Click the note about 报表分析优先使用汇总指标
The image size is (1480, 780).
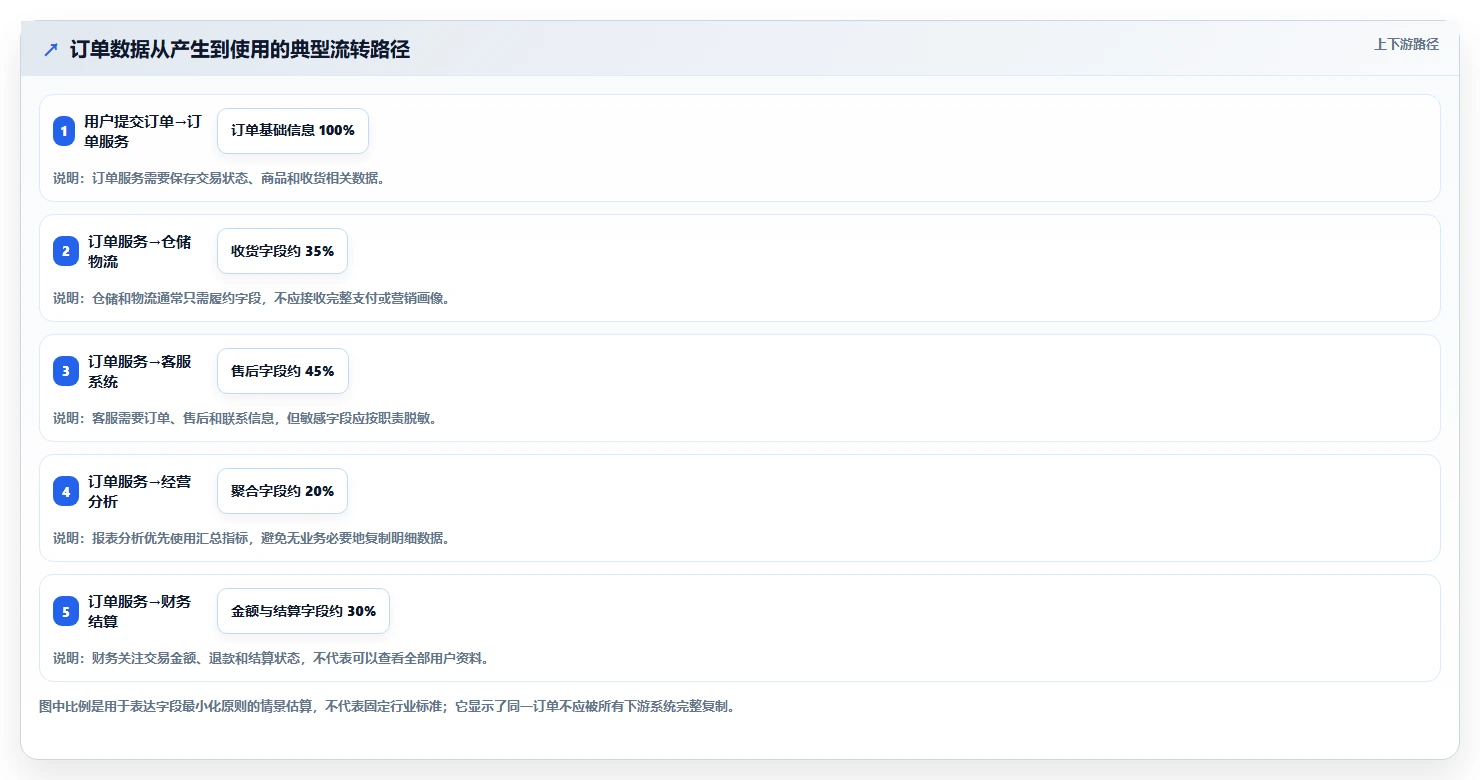252,538
